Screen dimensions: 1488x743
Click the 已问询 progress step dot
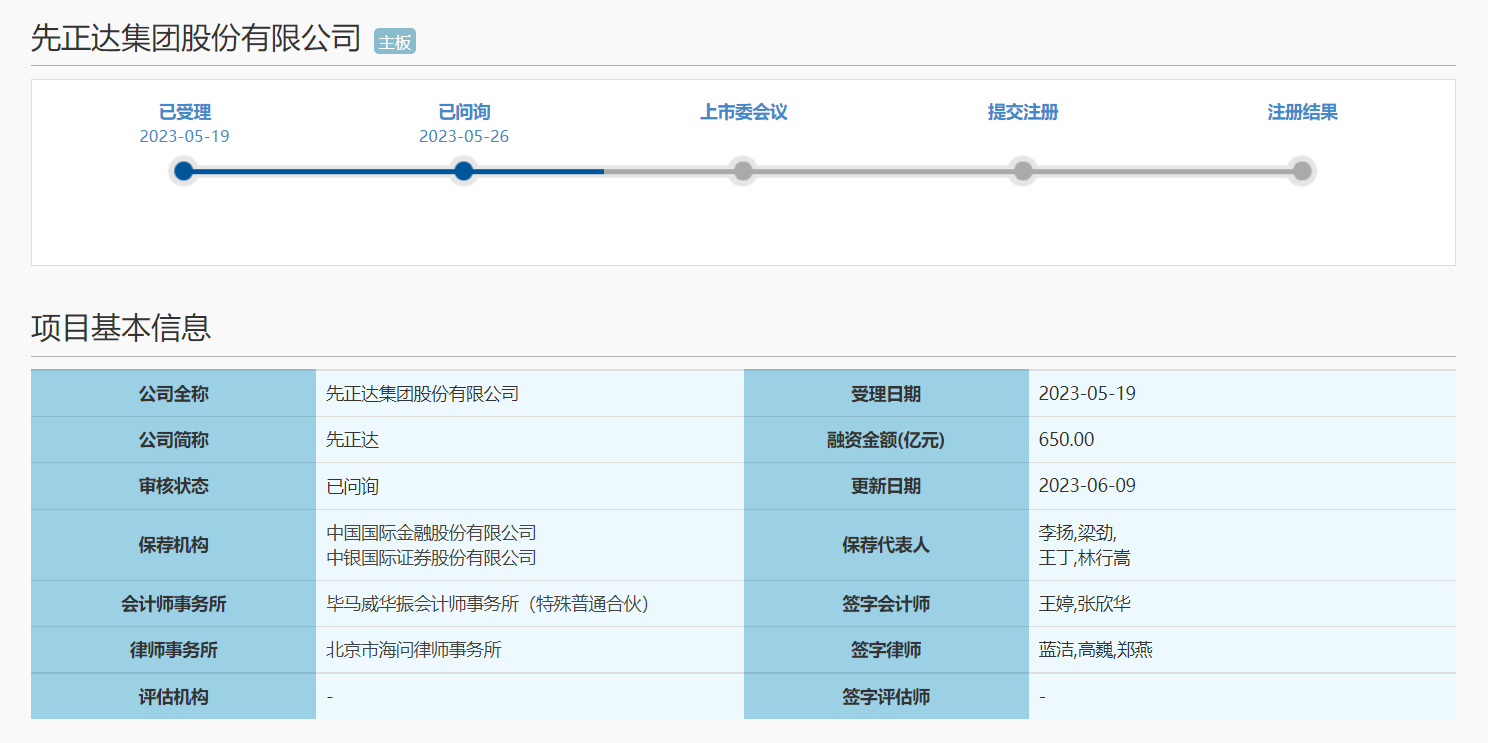tap(463, 171)
